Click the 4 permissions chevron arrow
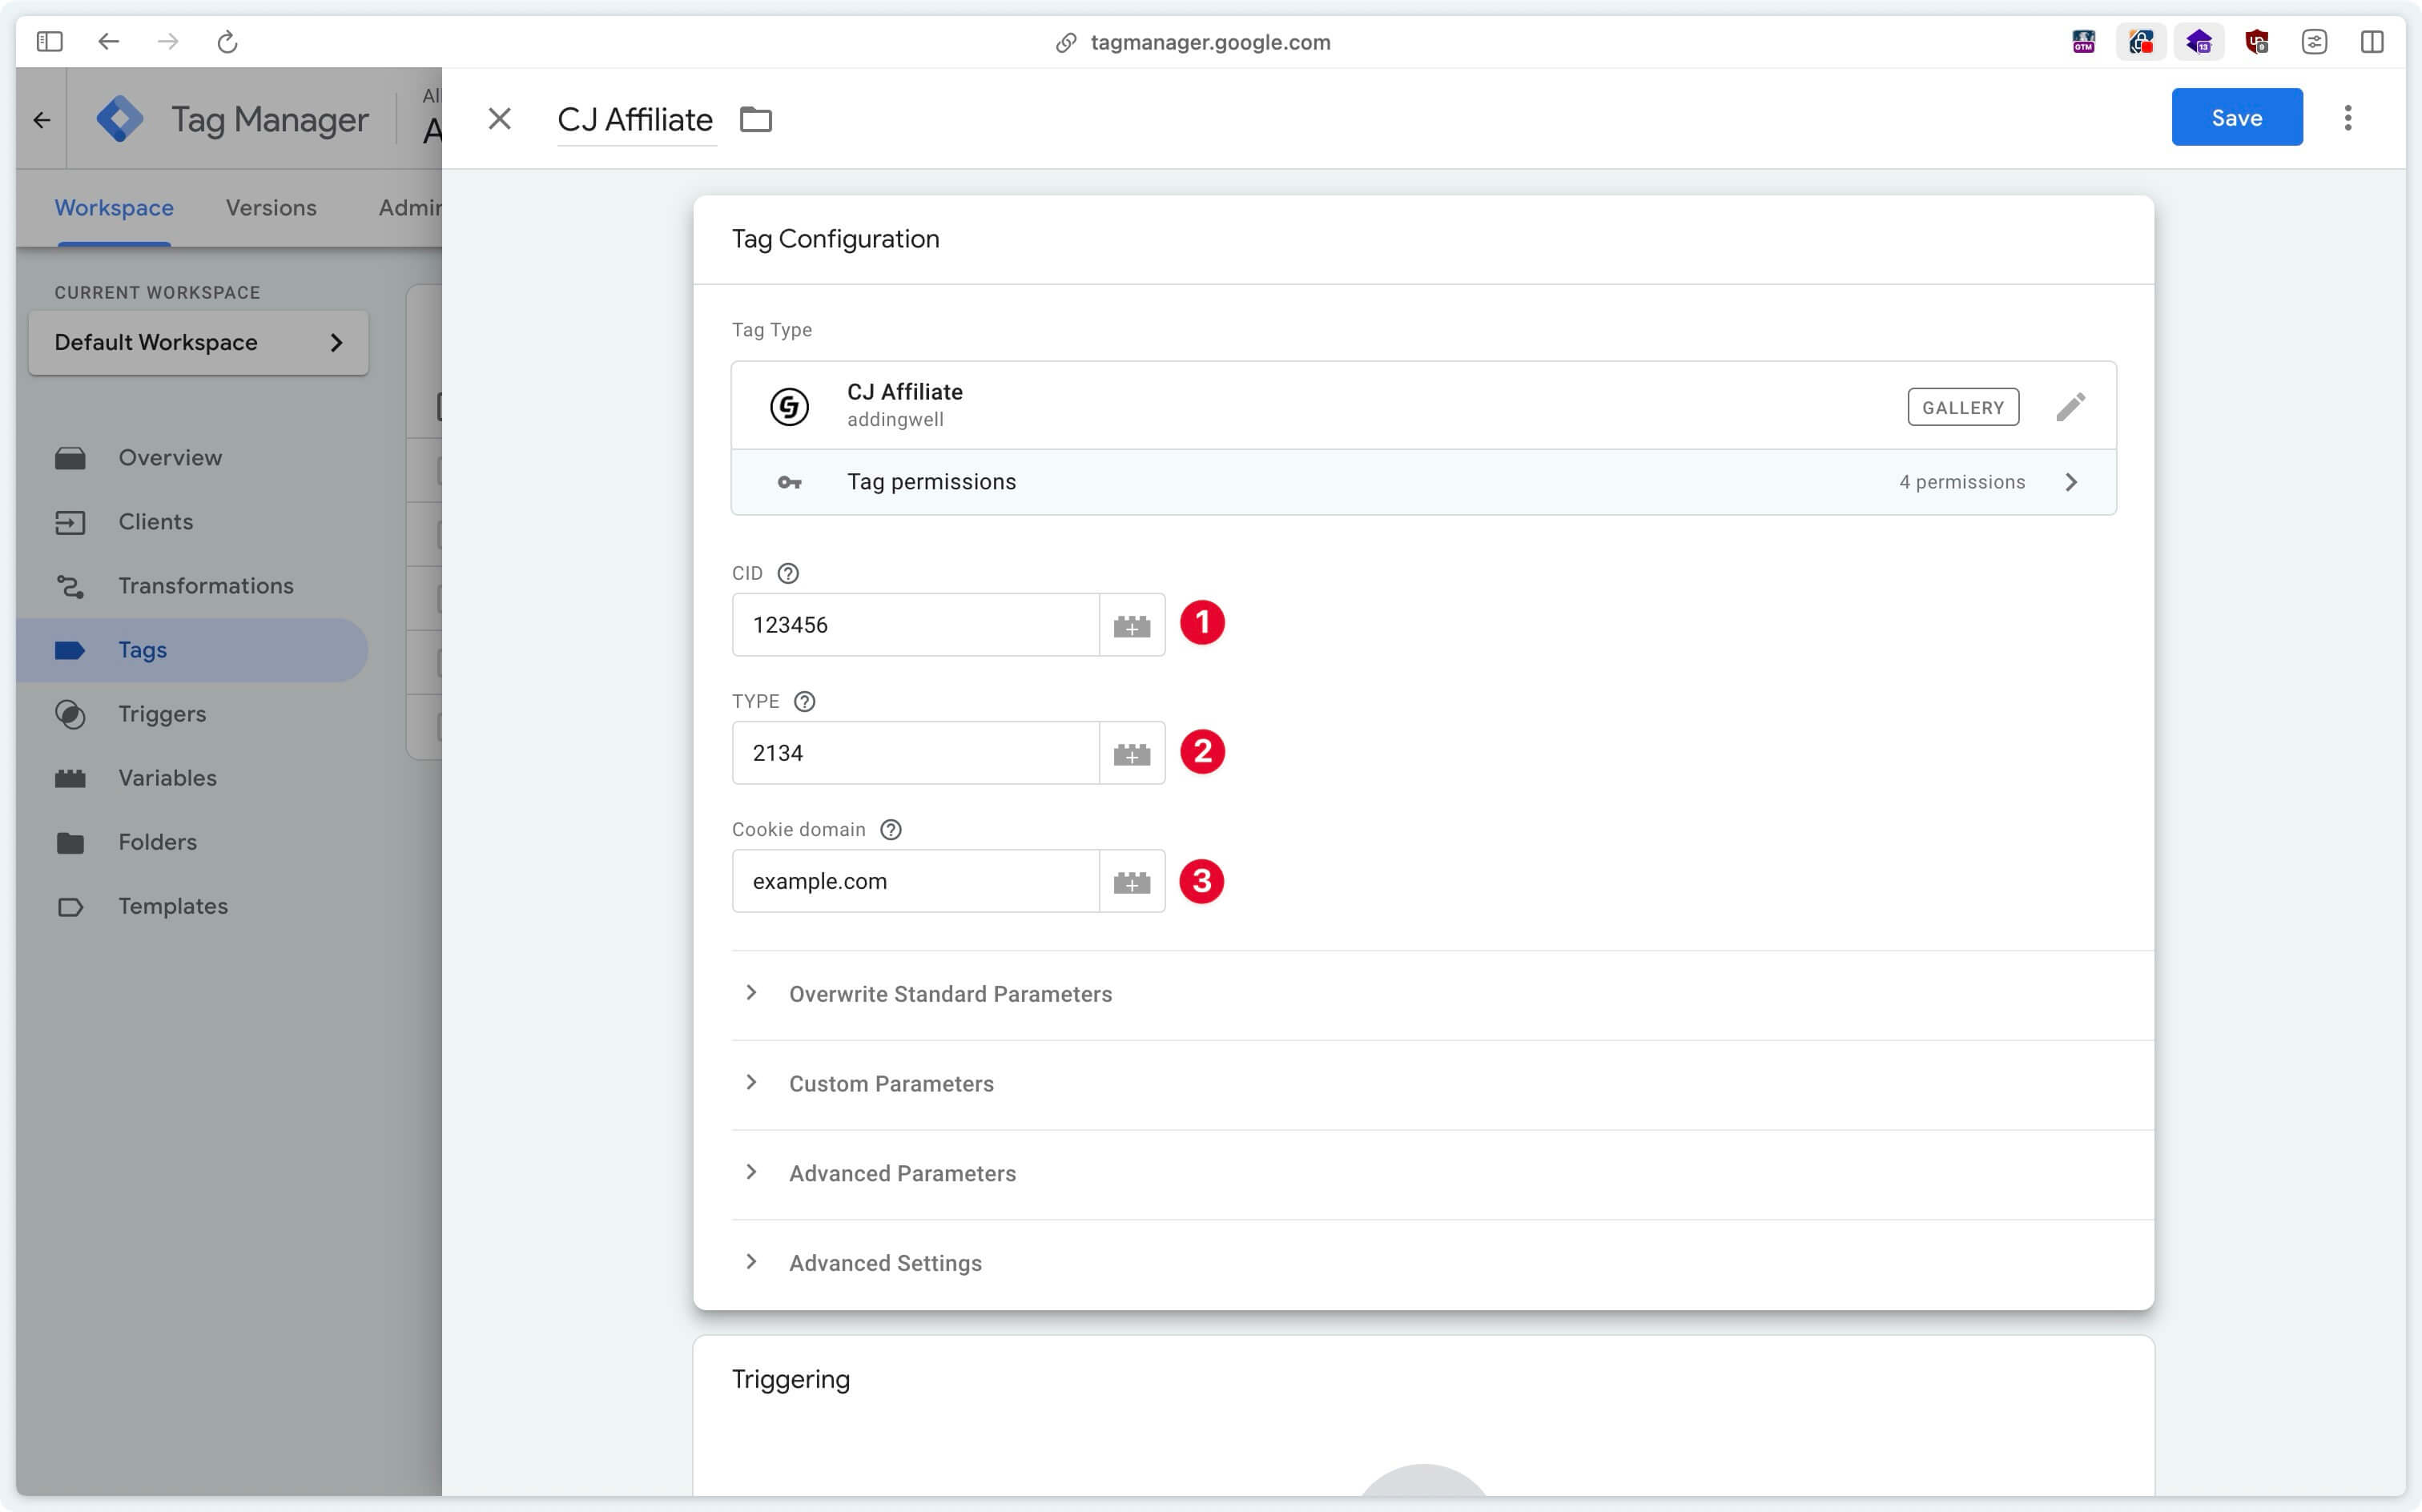The image size is (2422, 1512). [2071, 482]
